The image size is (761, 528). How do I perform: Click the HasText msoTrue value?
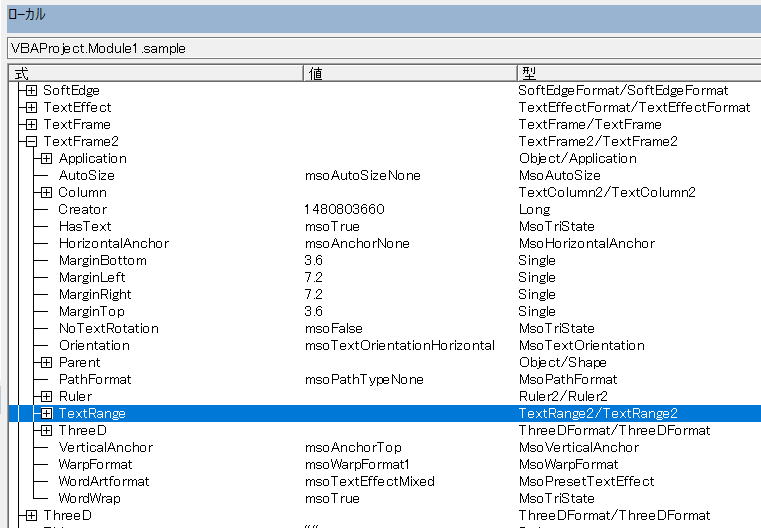[332, 226]
